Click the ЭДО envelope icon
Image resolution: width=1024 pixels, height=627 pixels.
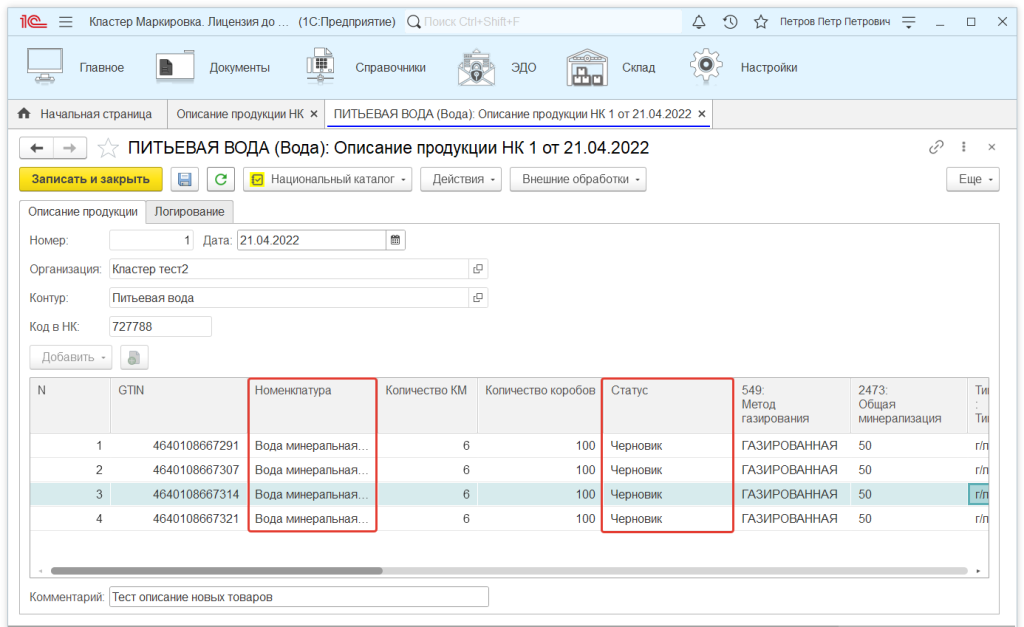point(477,67)
